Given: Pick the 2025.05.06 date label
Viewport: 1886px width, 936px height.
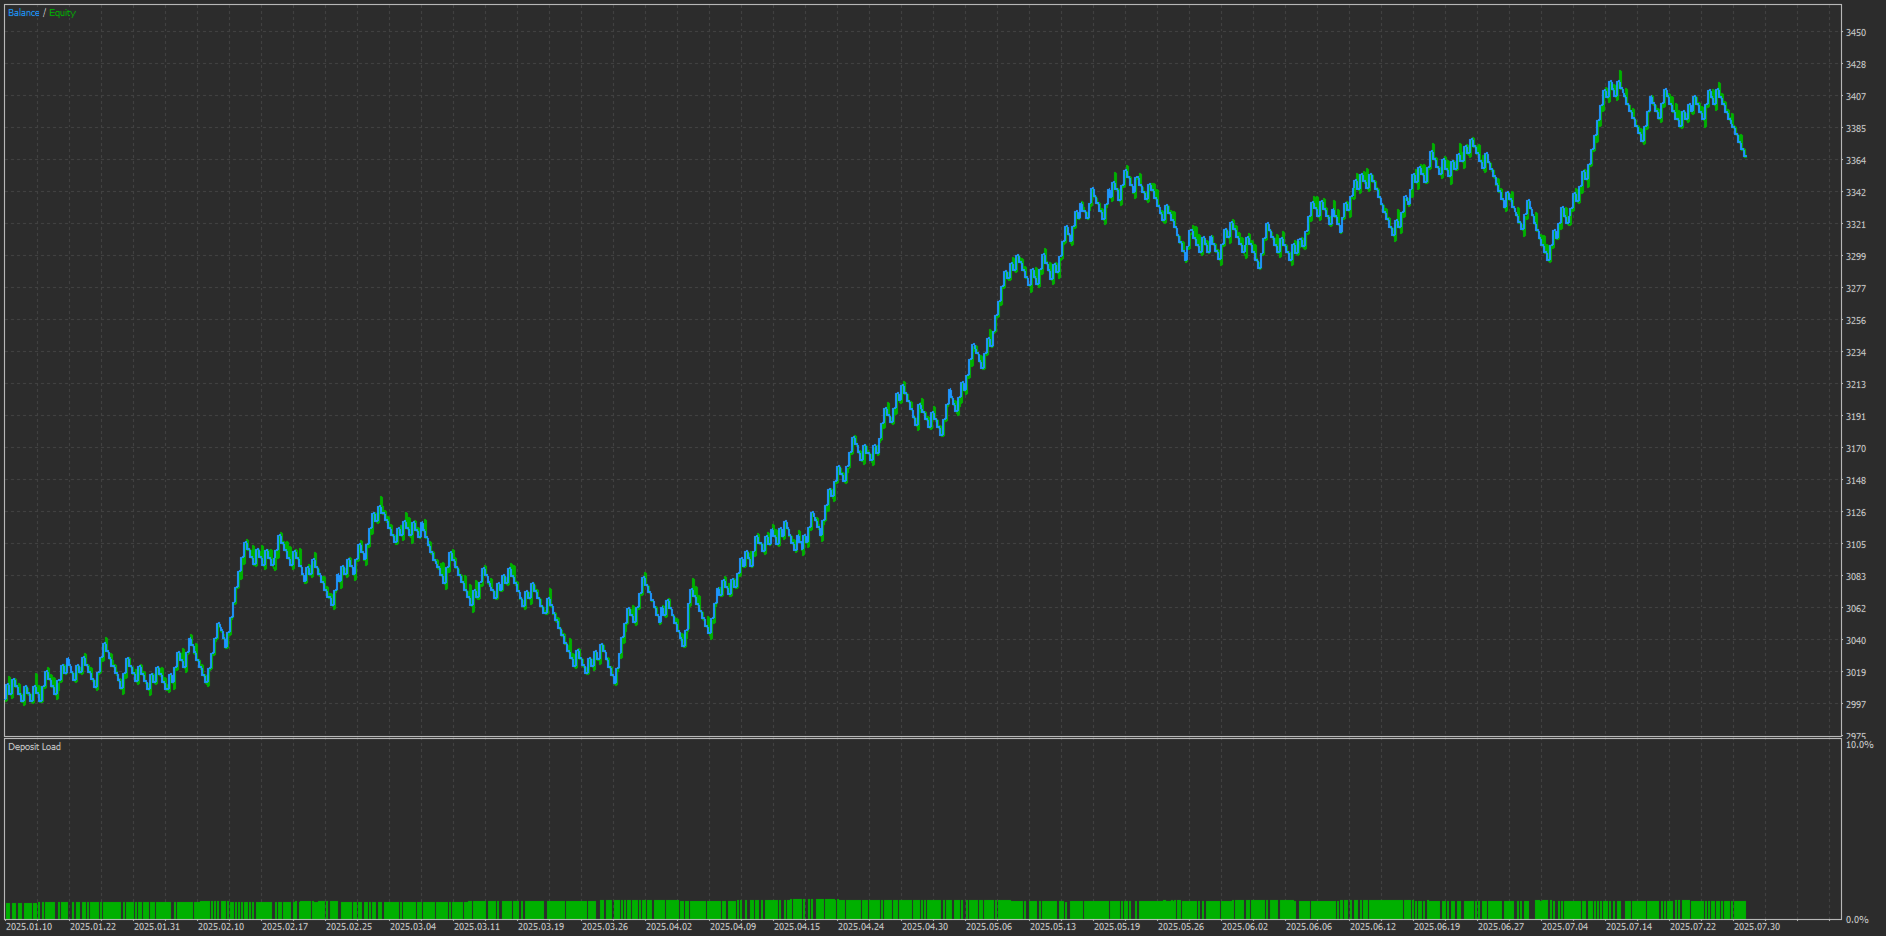Looking at the screenshot, I should [x=988, y=927].
